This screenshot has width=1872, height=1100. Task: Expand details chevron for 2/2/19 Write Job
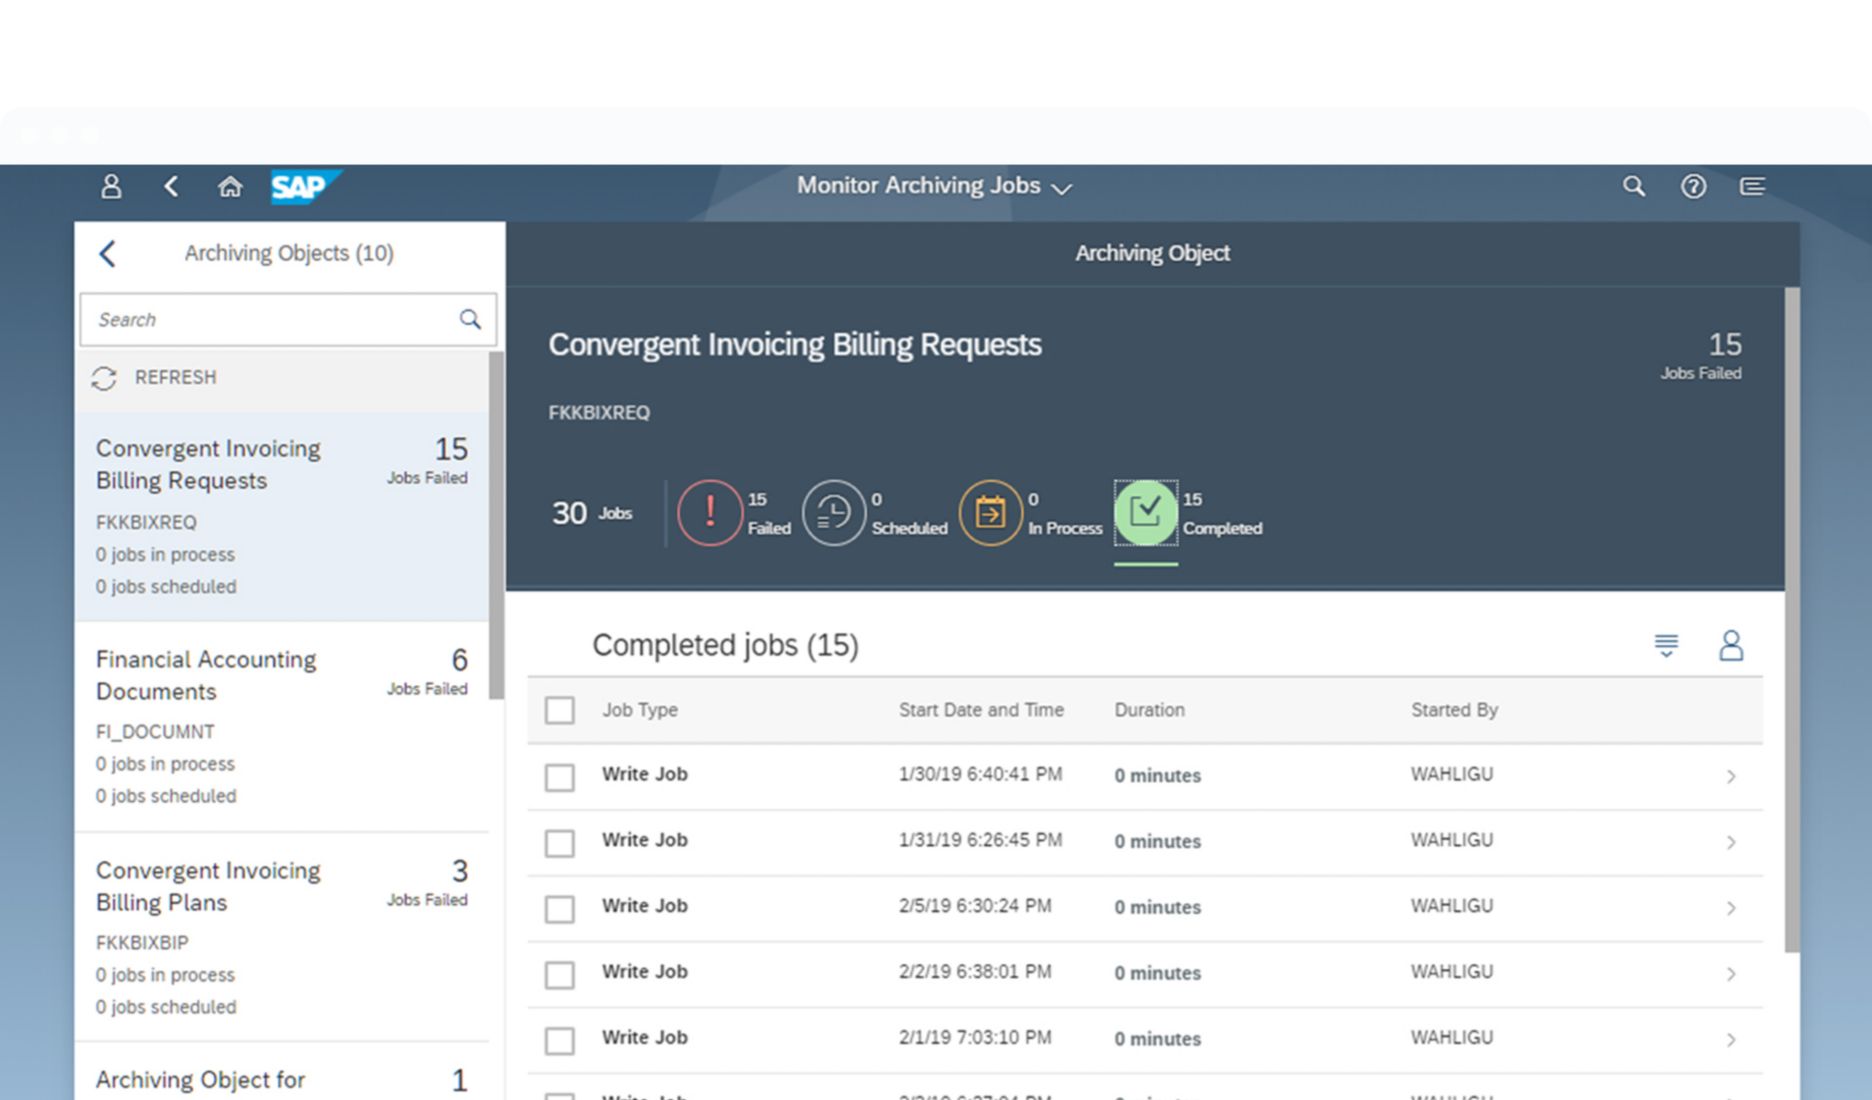(x=1730, y=974)
